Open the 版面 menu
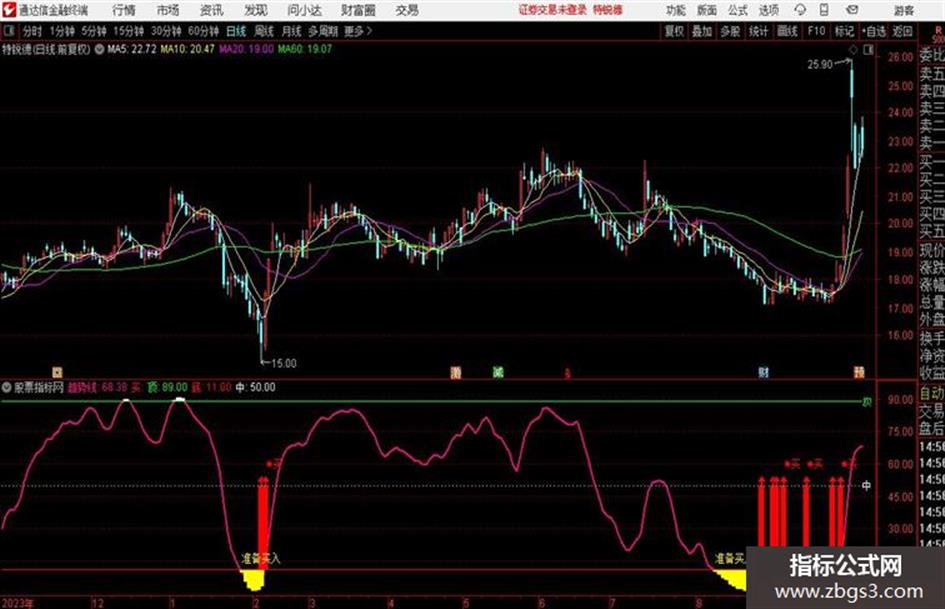Screen dimensions: 945x609 tap(707, 10)
